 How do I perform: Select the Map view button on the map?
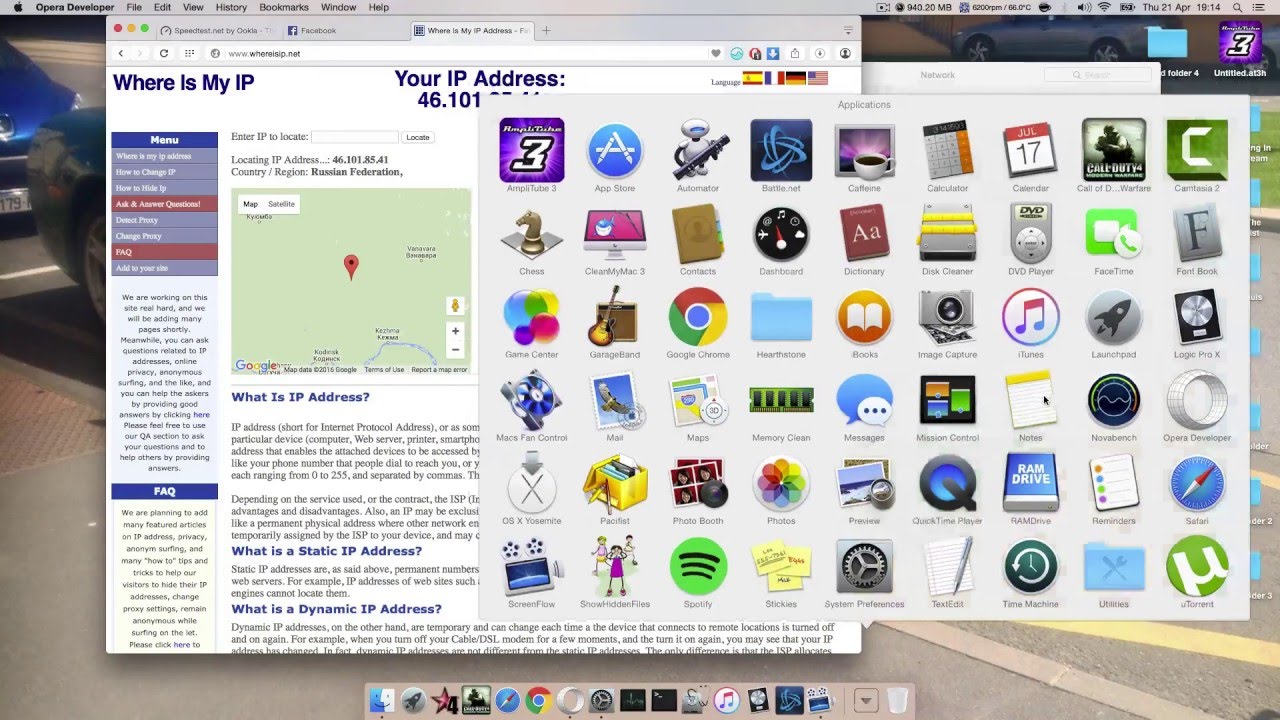[x=250, y=204]
